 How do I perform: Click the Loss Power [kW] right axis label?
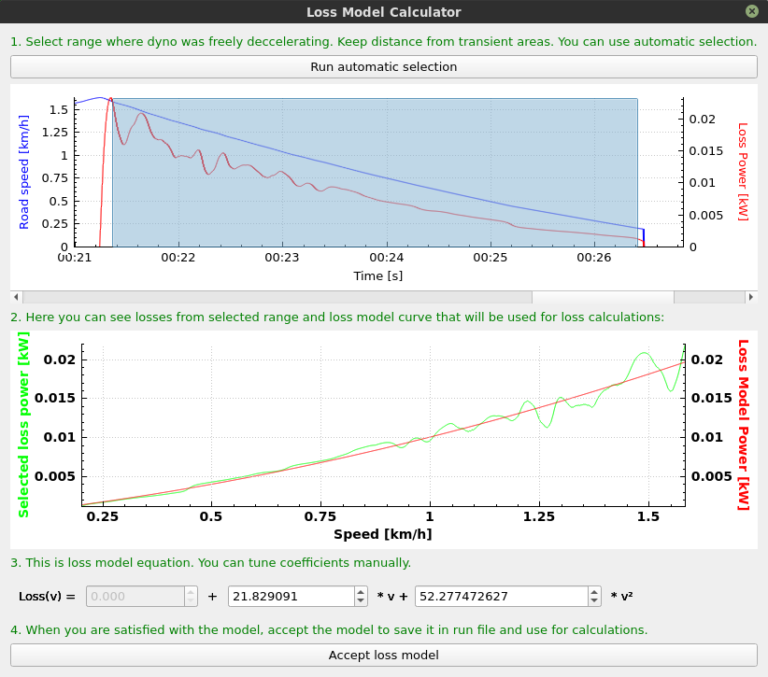click(x=742, y=172)
